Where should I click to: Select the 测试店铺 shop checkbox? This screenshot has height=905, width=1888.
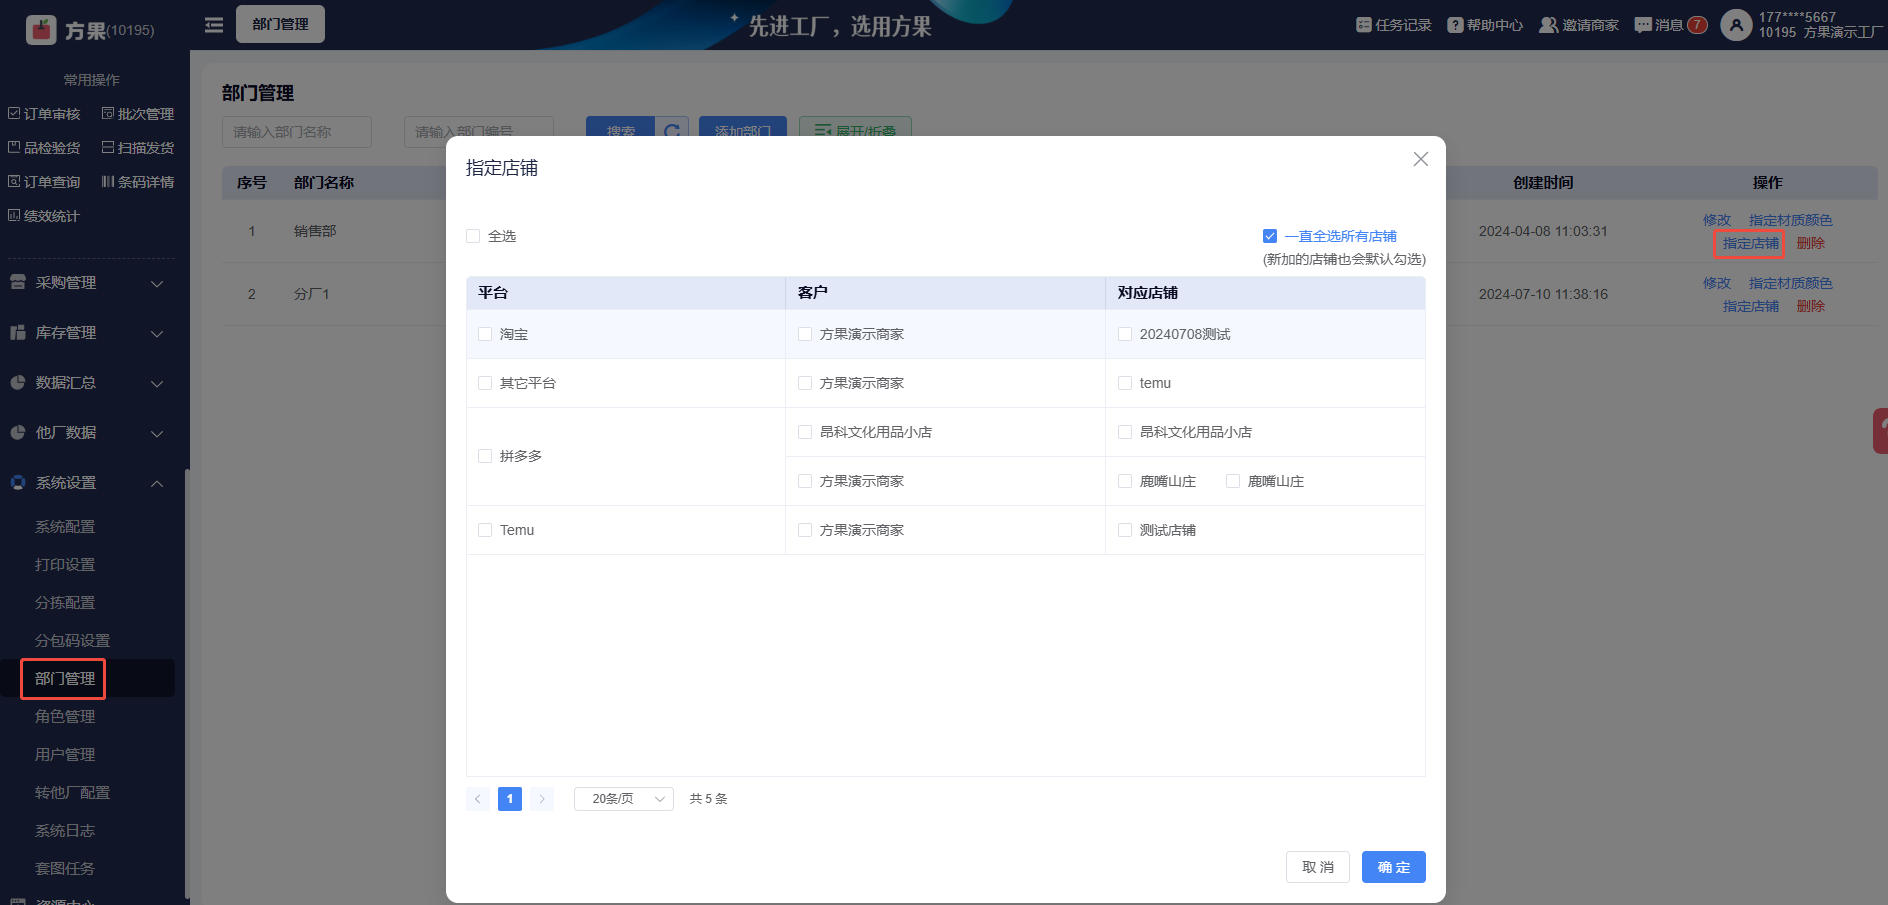[1125, 530]
